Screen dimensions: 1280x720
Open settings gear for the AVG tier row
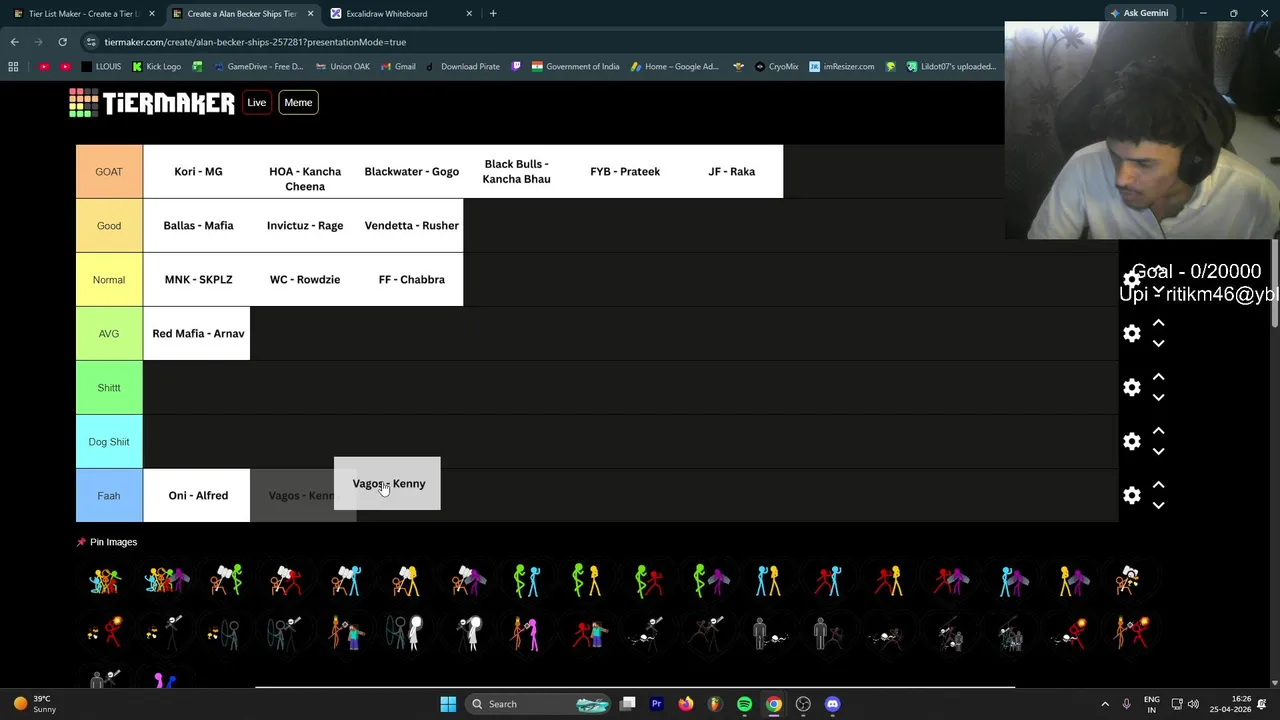point(1132,334)
